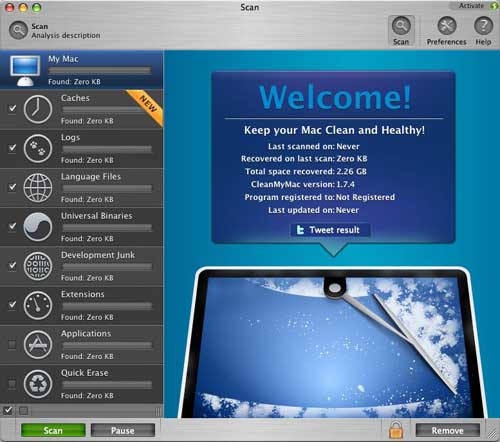Click the window resize corner grip
The image size is (500, 442).
click(x=492, y=433)
